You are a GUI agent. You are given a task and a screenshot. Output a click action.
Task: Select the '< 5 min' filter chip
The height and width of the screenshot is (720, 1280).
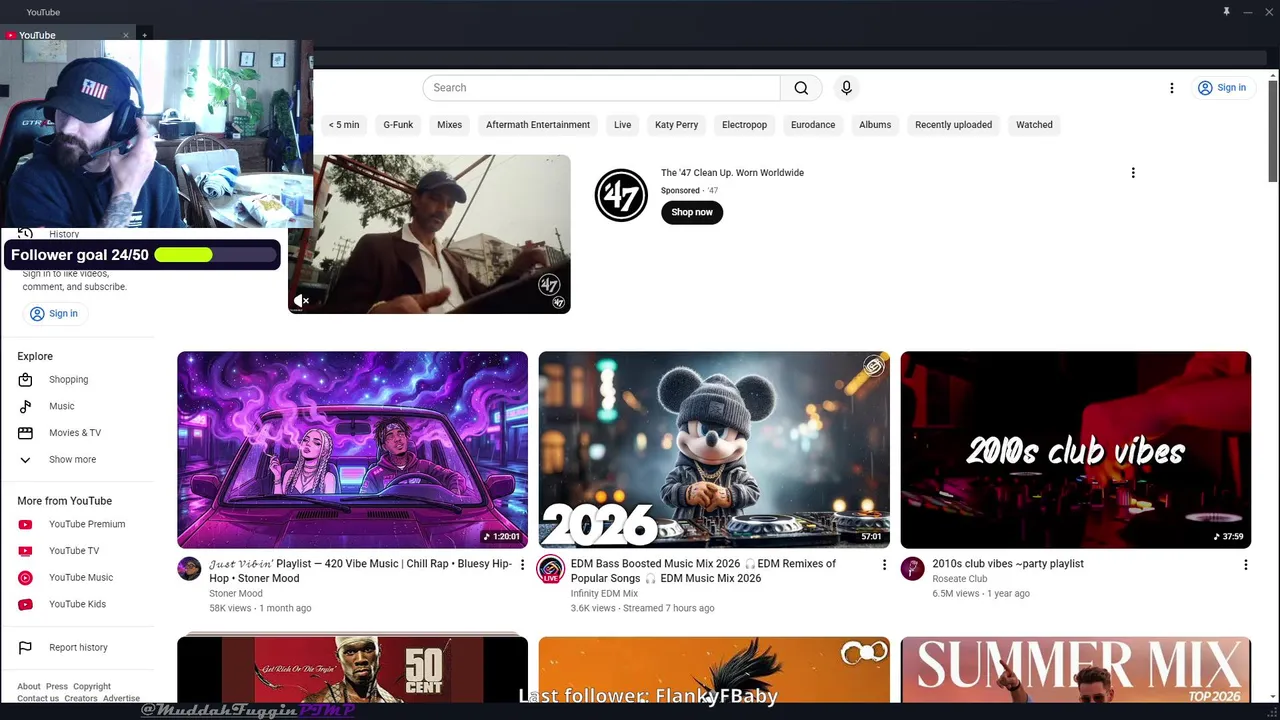344,125
